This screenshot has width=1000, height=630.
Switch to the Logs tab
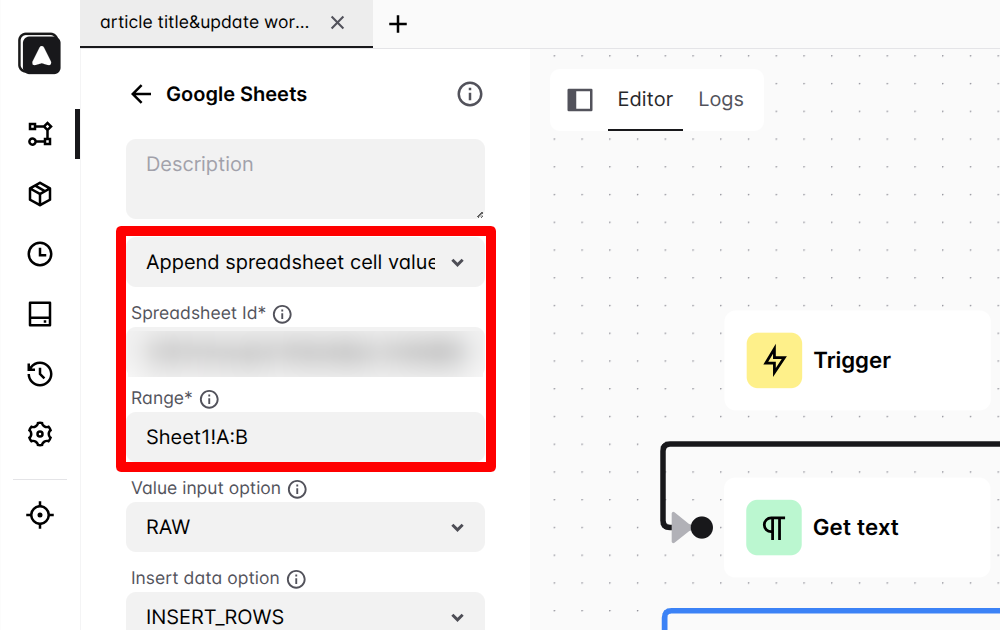click(x=721, y=99)
